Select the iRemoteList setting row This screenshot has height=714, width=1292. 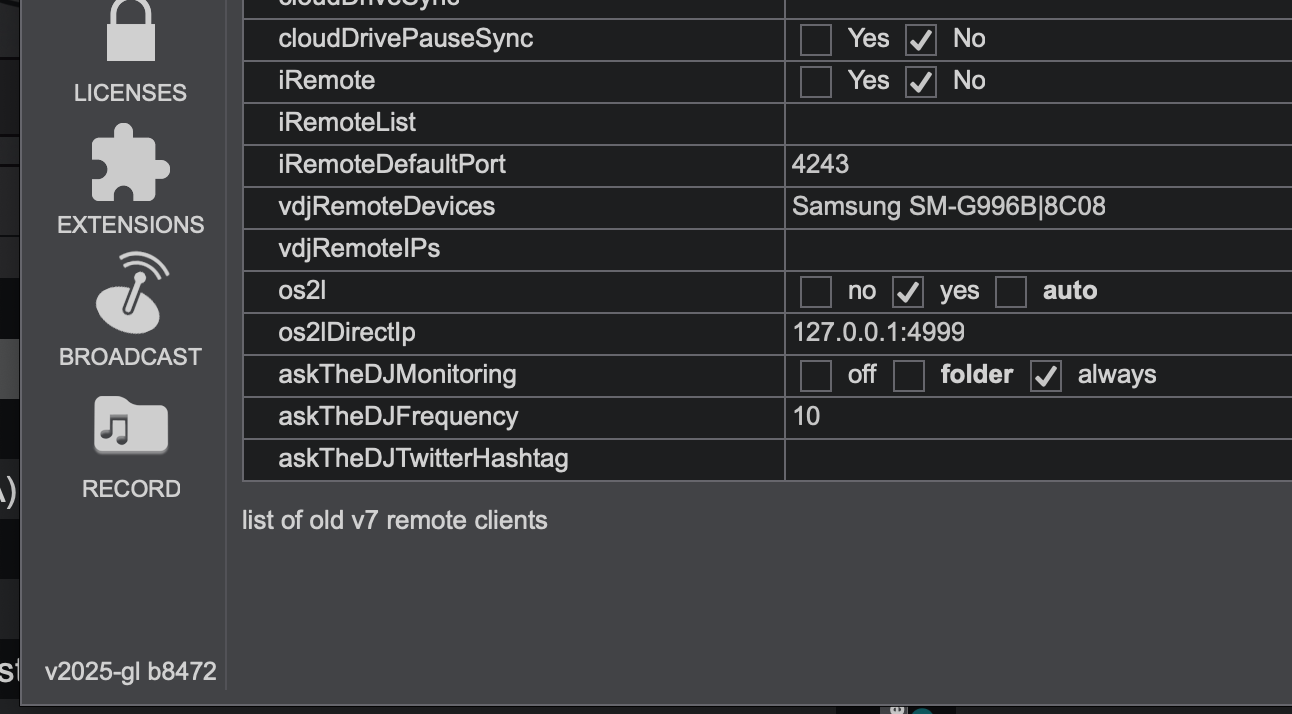(x=767, y=123)
